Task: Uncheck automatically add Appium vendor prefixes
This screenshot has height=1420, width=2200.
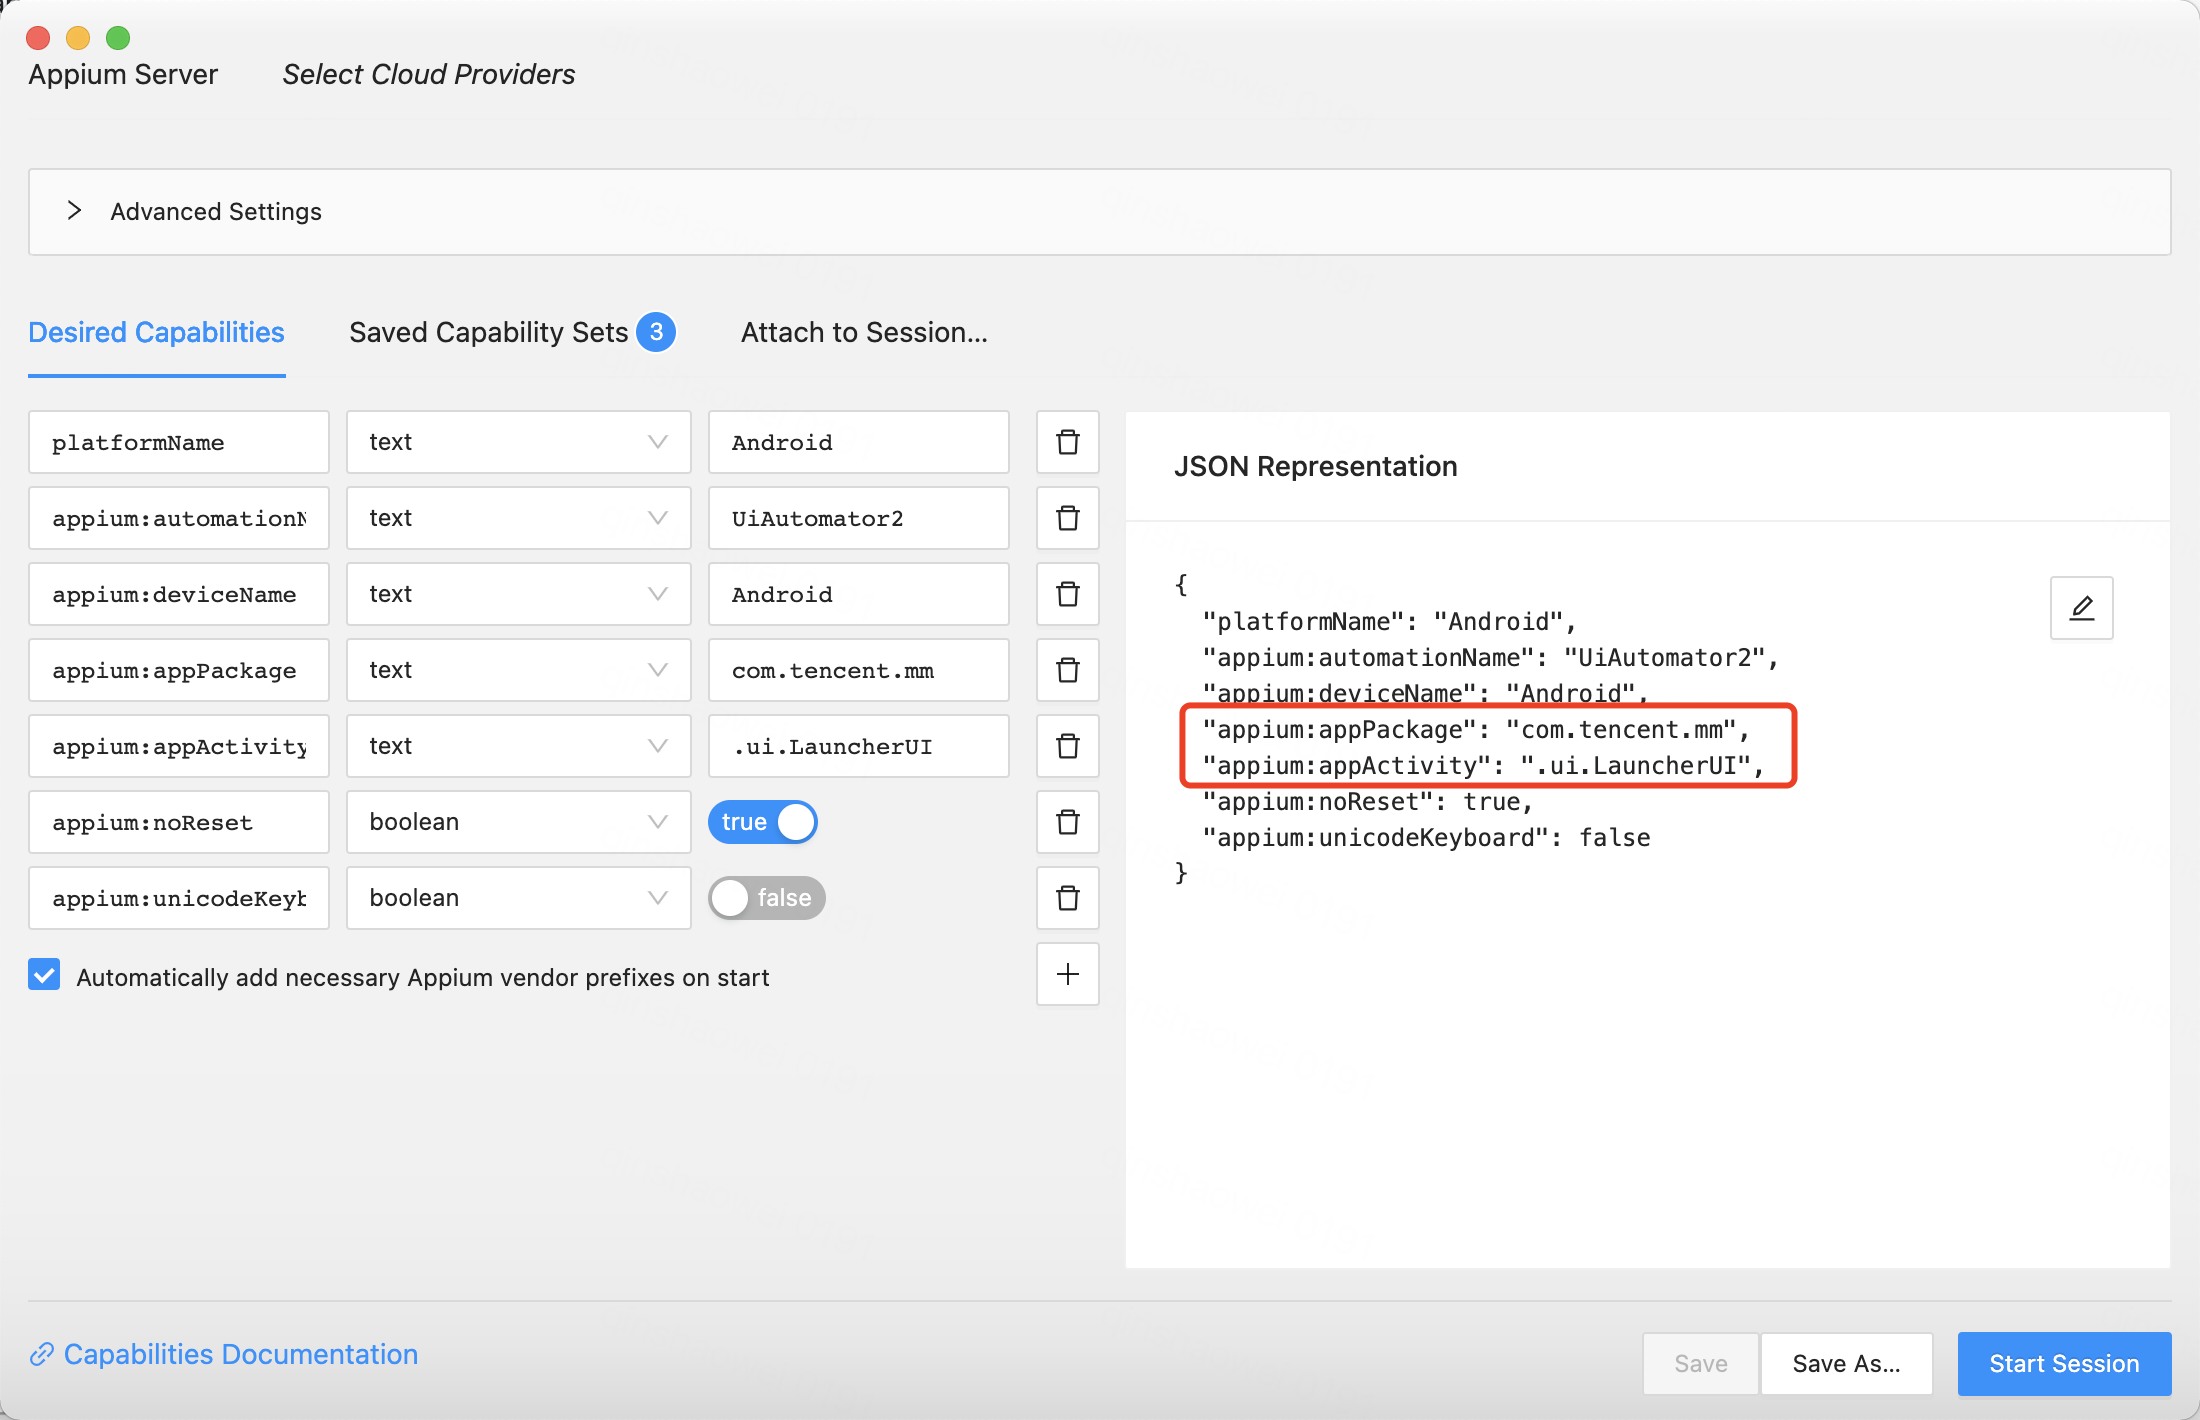Action: tap(44, 975)
